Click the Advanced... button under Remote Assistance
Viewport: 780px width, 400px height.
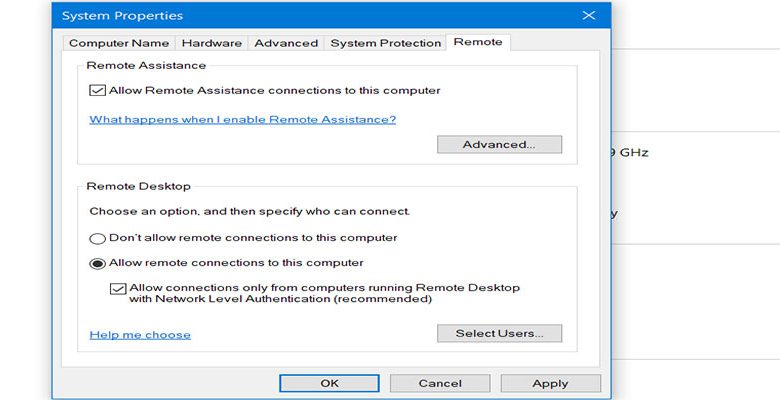[x=499, y=144]
